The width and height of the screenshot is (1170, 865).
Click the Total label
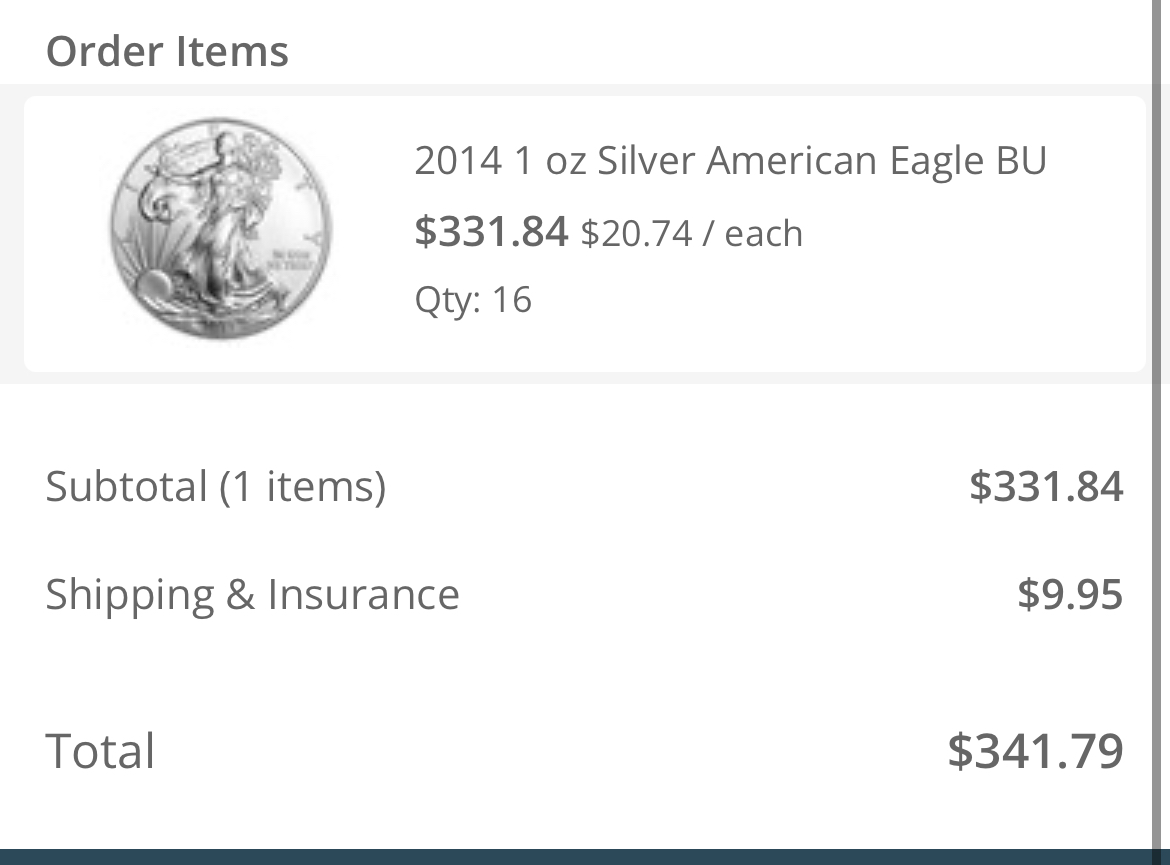[x=100, y=751]
